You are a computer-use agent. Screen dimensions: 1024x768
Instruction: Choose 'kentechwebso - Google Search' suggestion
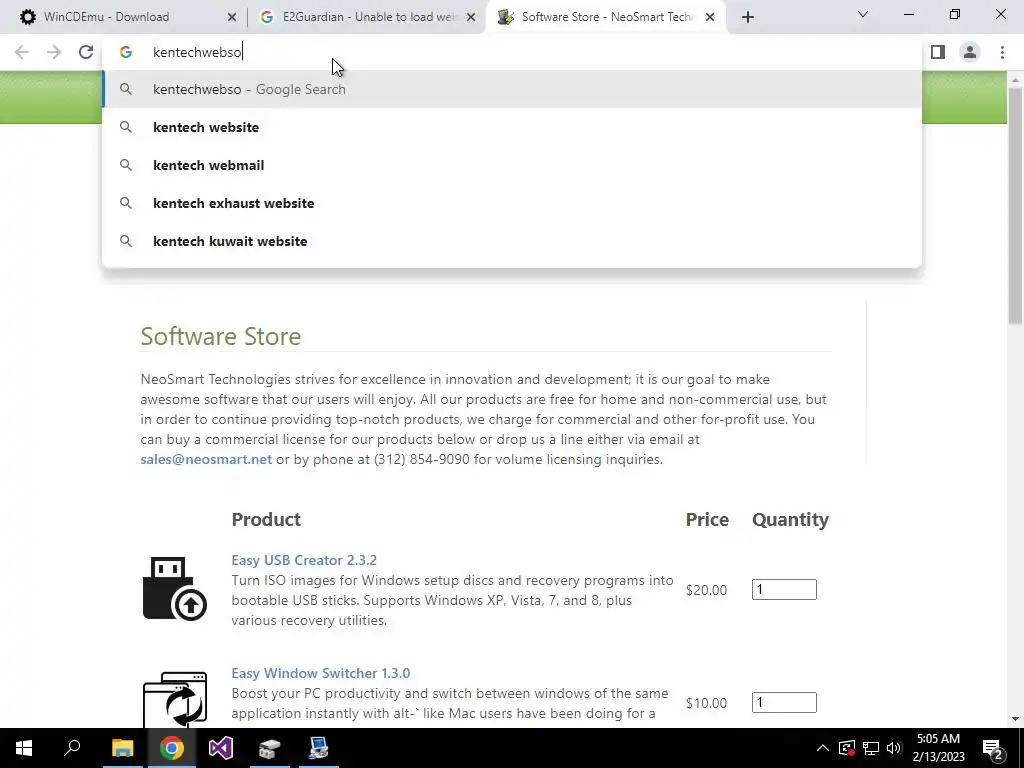point(512,89)
